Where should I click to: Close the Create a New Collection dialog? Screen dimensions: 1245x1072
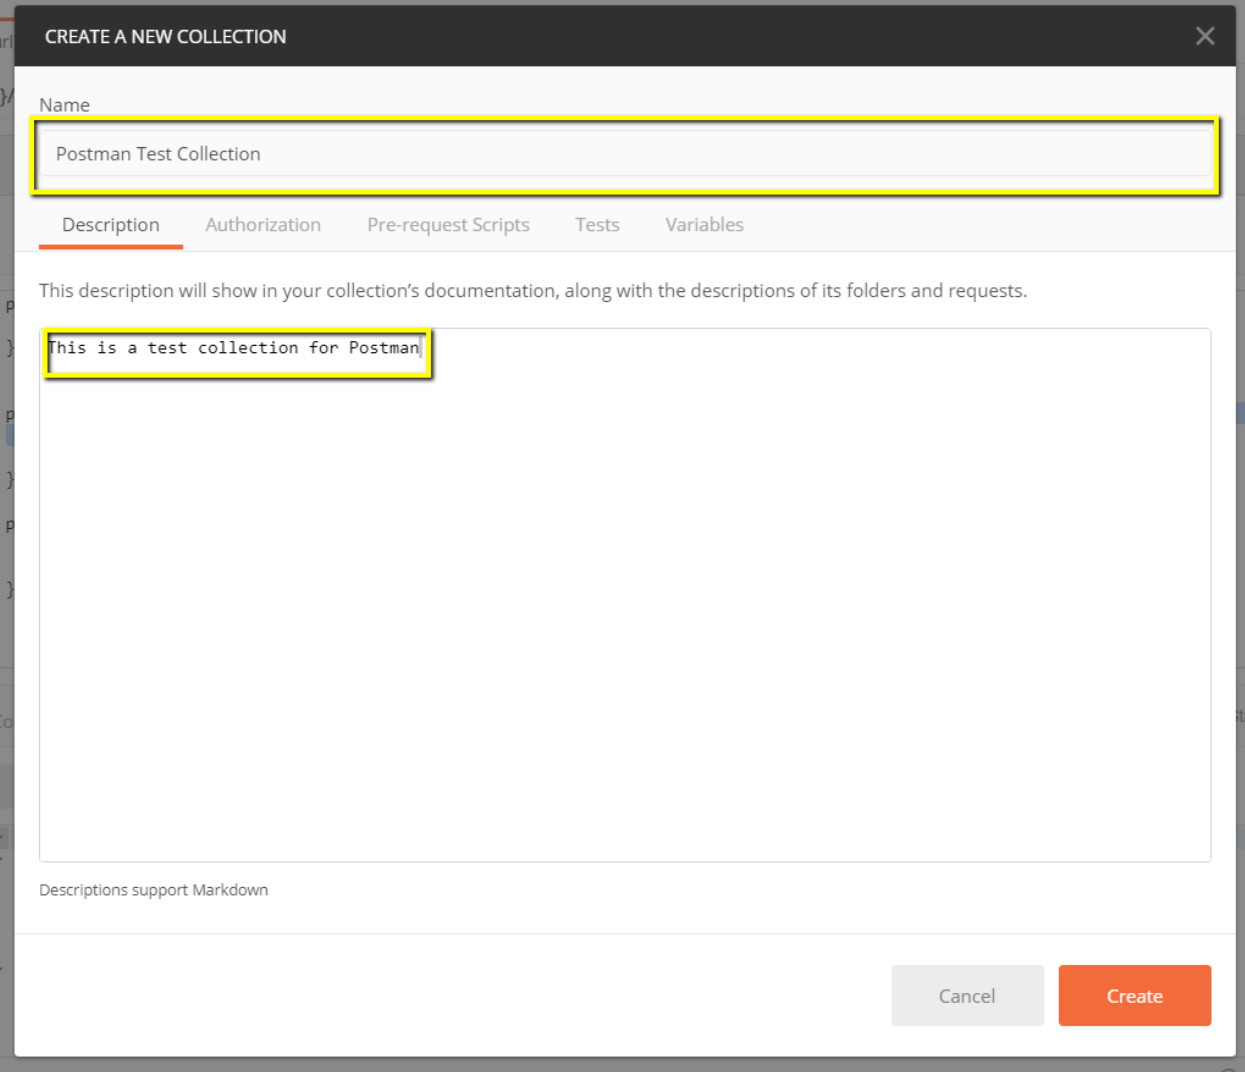coord(1205,36)
